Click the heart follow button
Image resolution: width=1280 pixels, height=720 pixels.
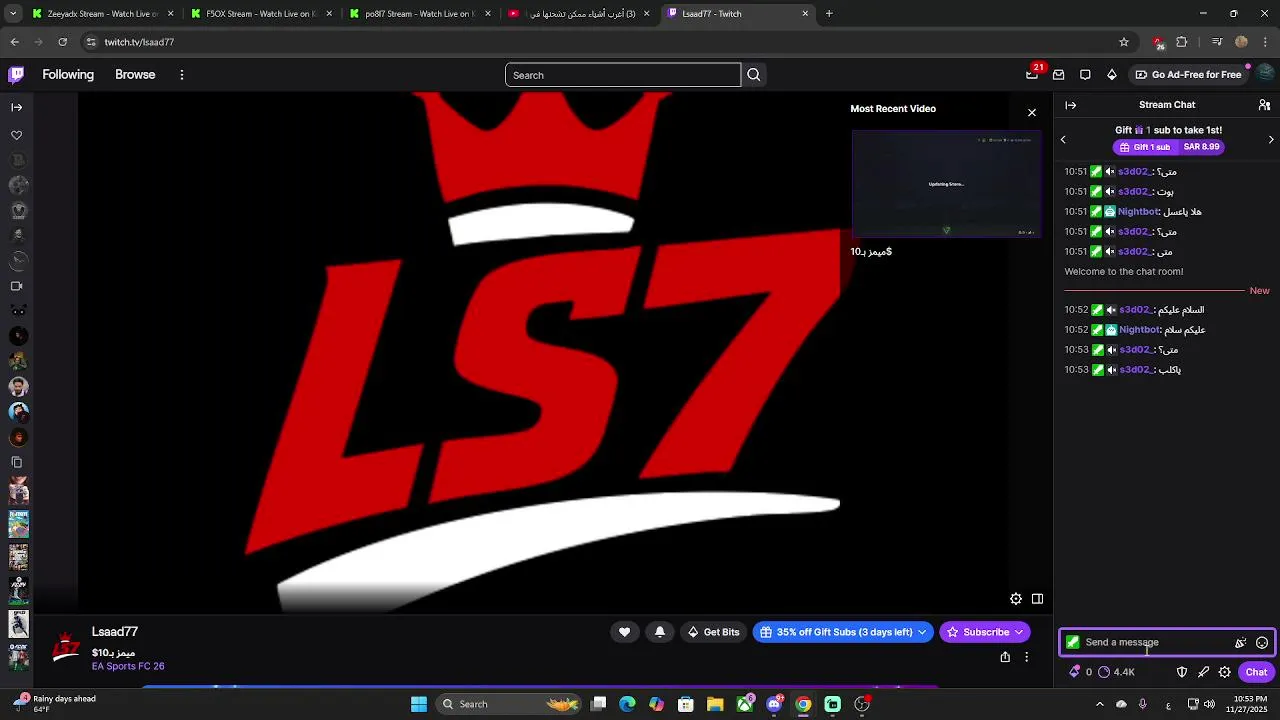tap(625, 632)
